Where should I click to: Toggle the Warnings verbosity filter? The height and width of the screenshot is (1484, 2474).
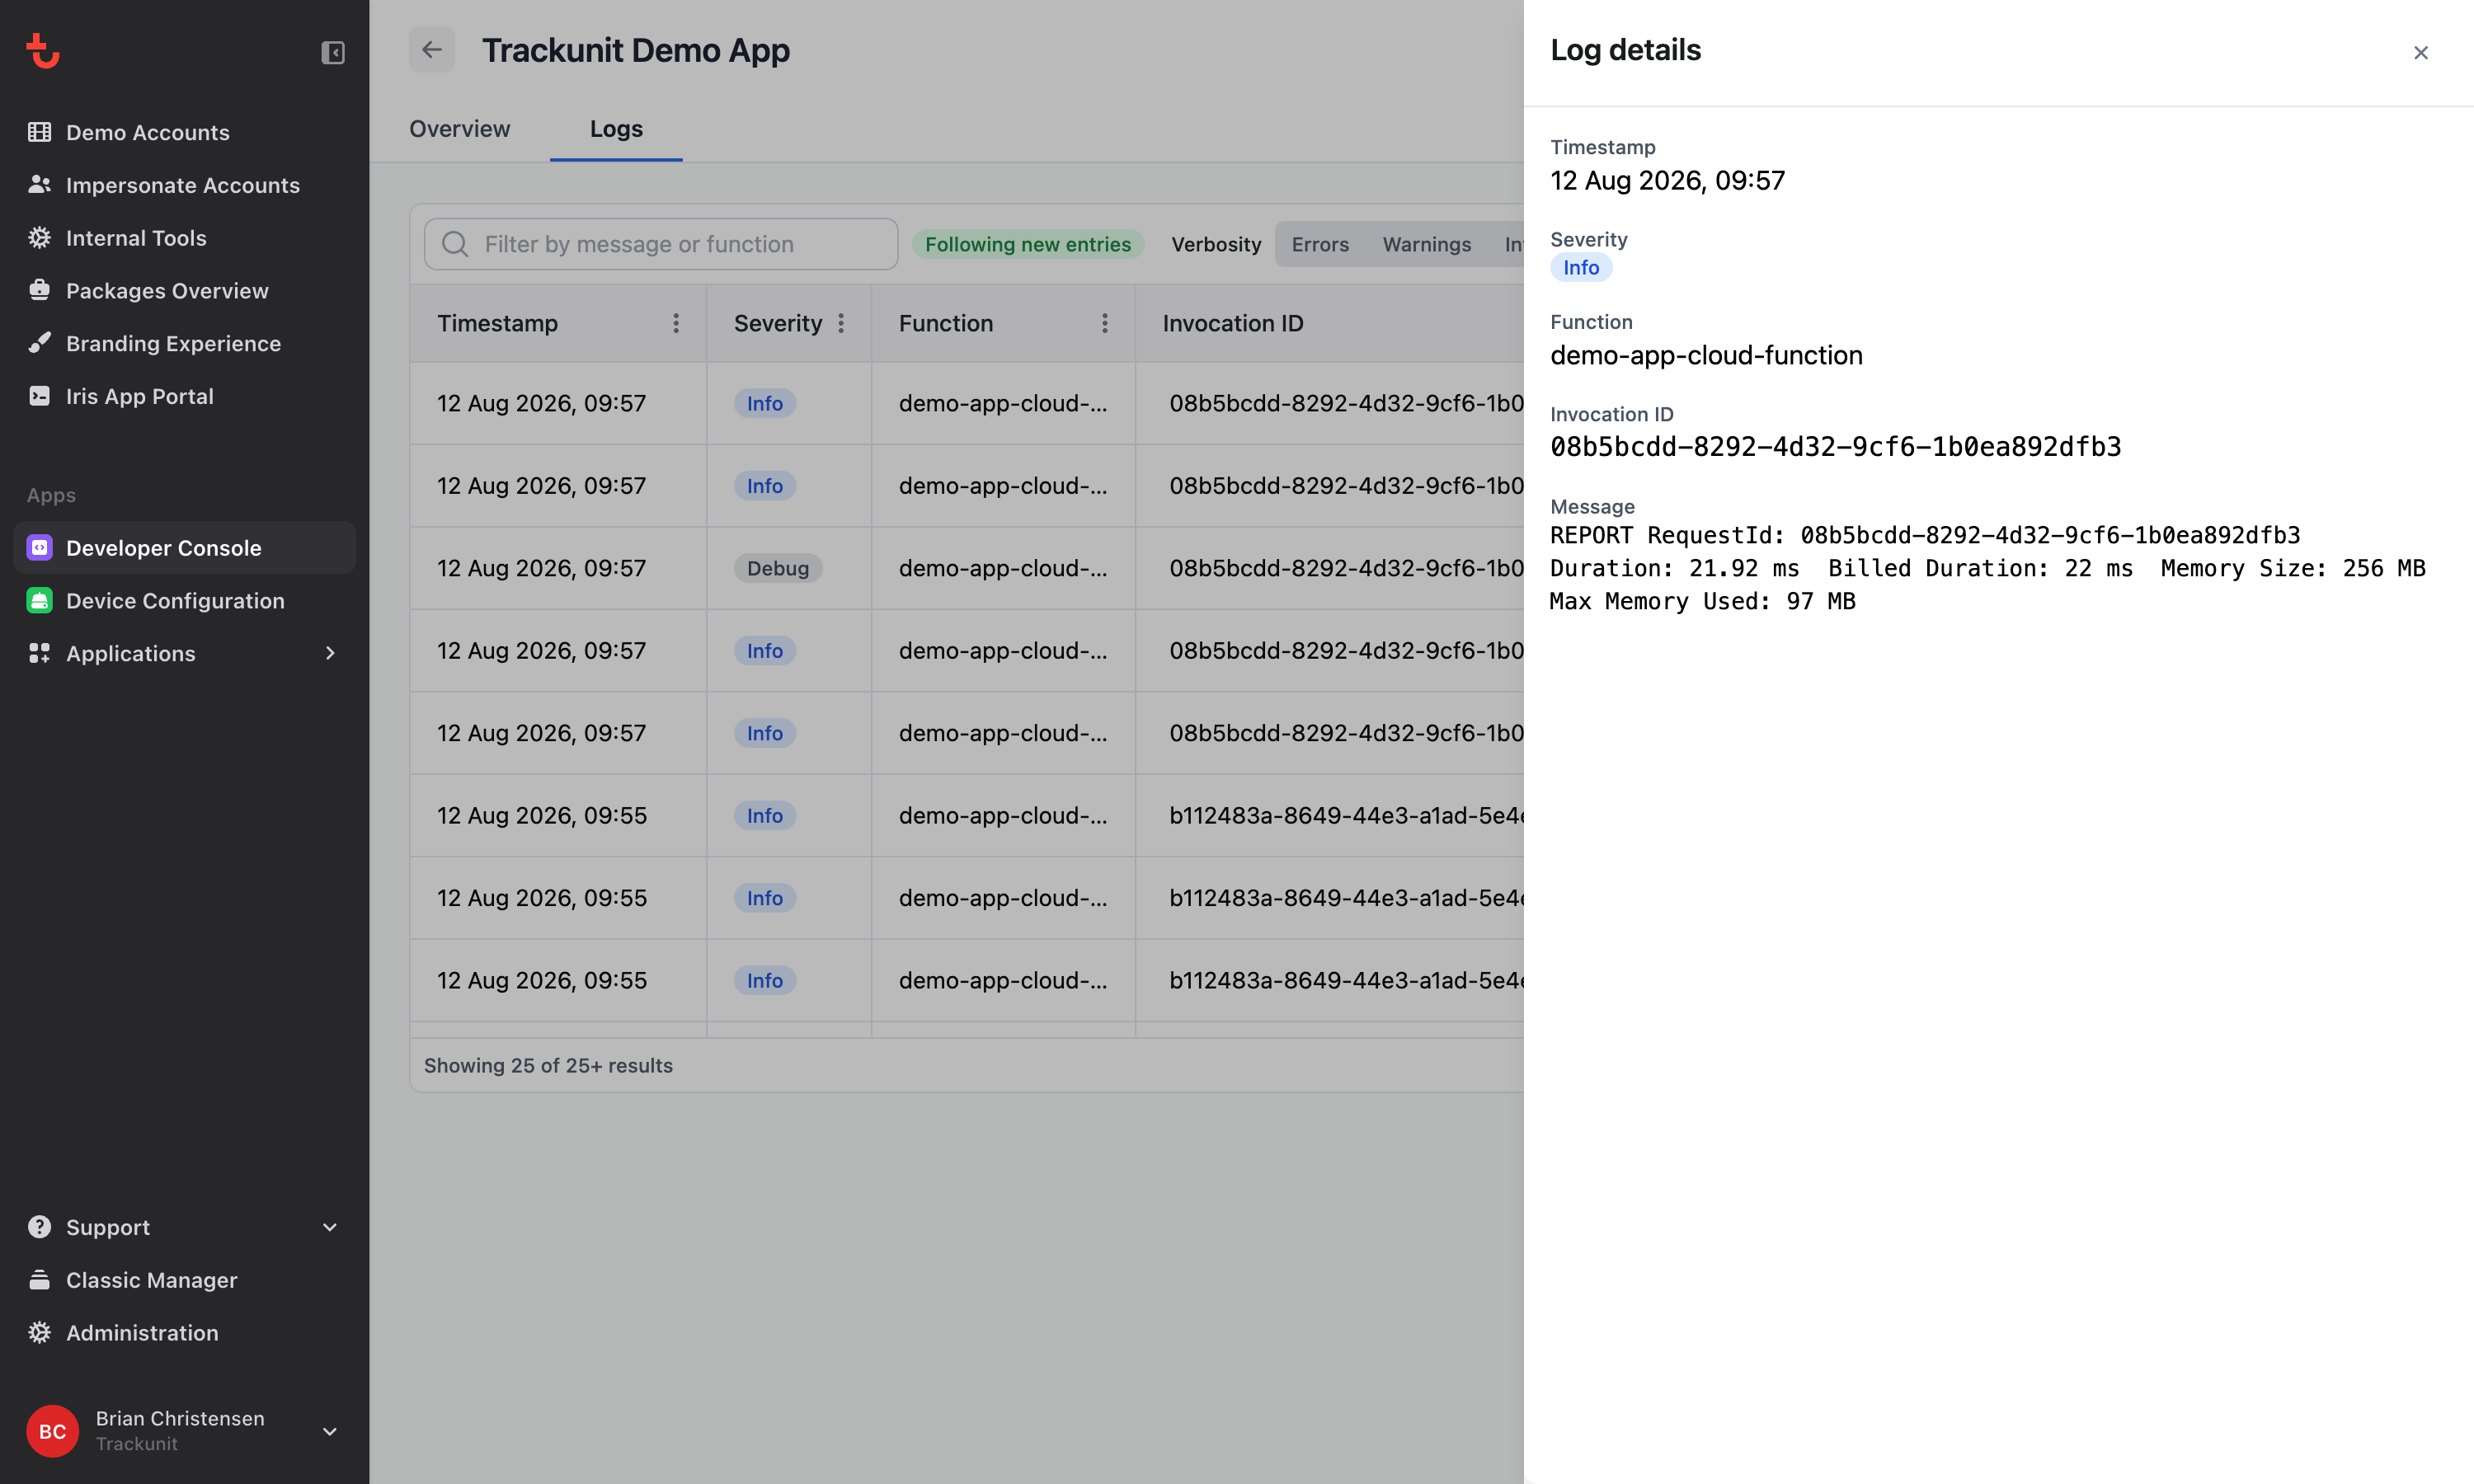tap(1427, 244)
